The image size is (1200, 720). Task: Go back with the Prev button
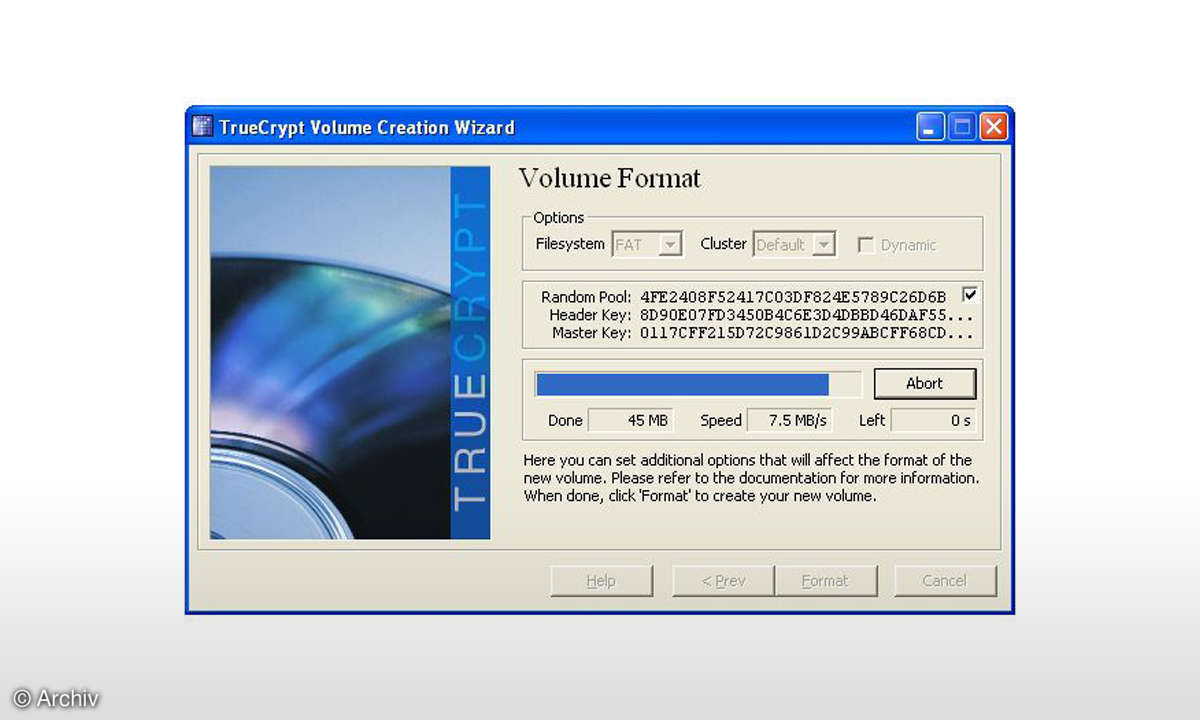click(x=722, y=581)
